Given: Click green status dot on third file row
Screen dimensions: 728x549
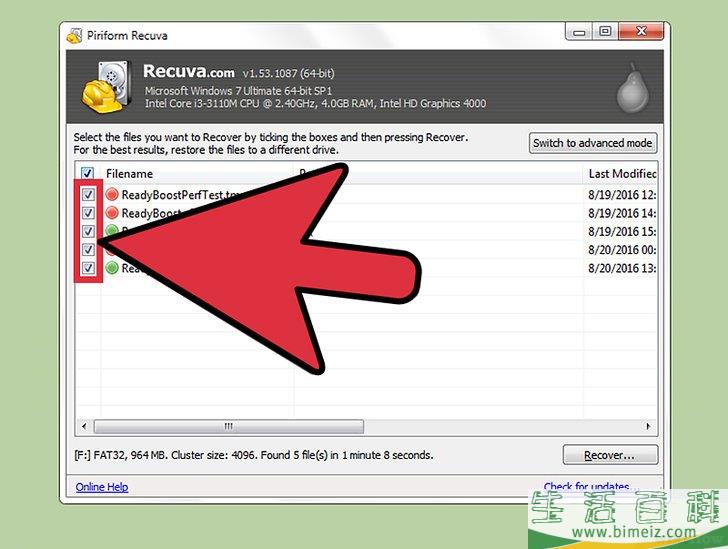Looking at the screenshot, I should tap(111, 230).
